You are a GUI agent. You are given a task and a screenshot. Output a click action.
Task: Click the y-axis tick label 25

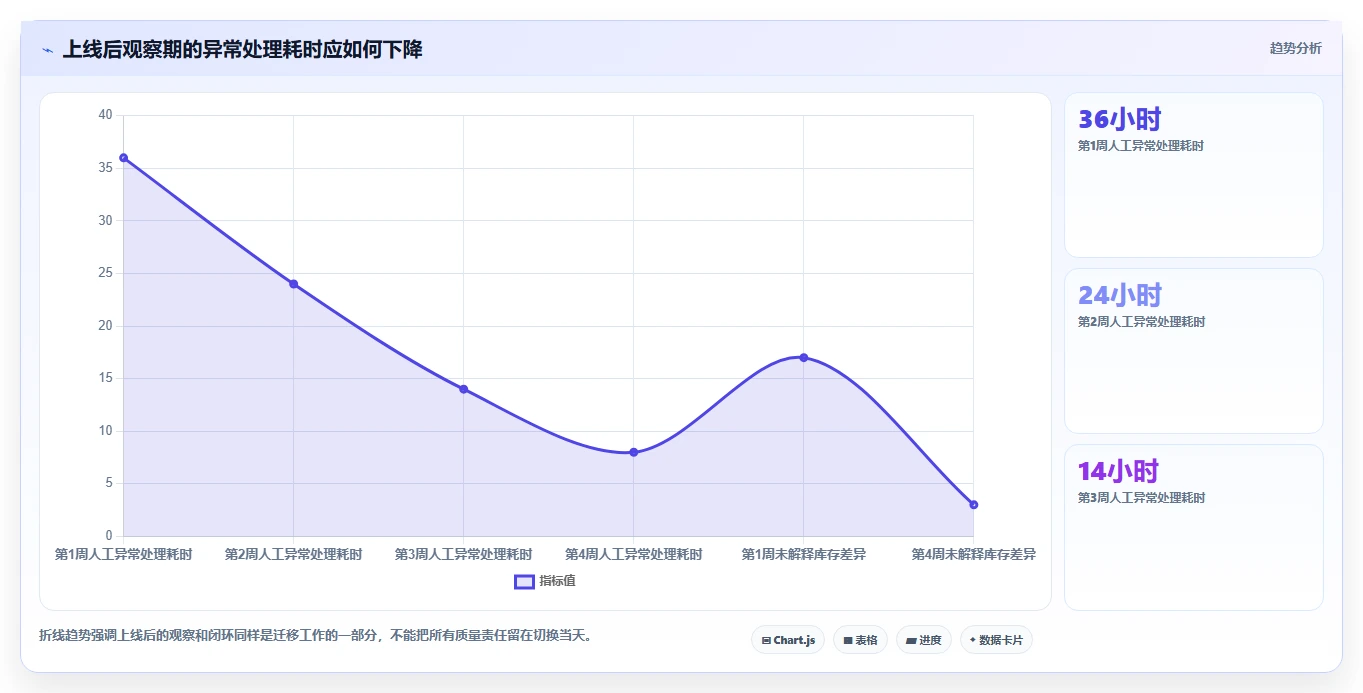coord(106,273)
